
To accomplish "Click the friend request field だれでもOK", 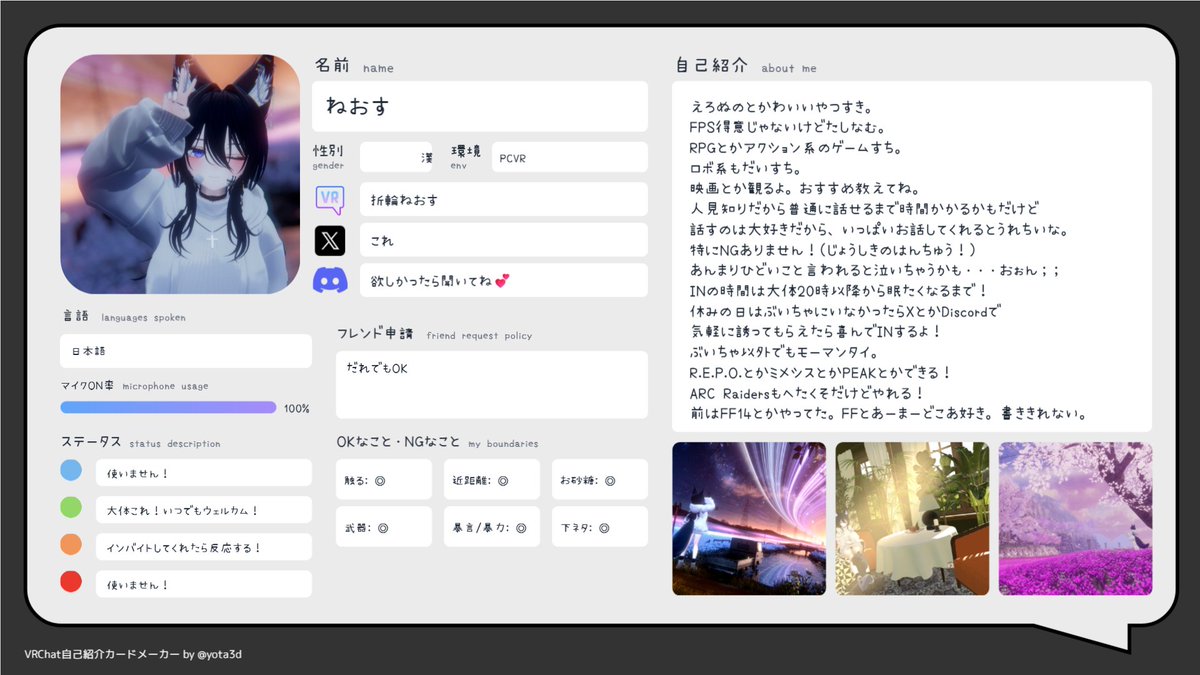I will pyautogui.click(x=492, y=384).
